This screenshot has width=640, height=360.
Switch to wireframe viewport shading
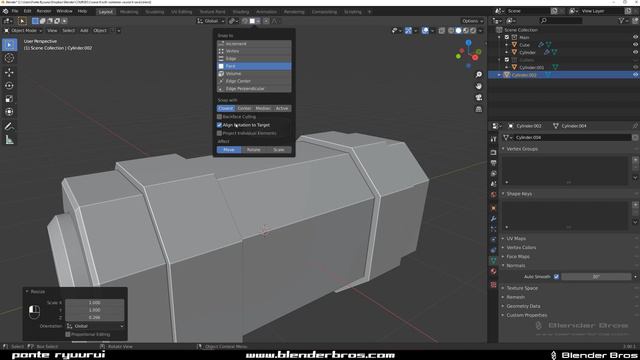[x=451, y=31]
